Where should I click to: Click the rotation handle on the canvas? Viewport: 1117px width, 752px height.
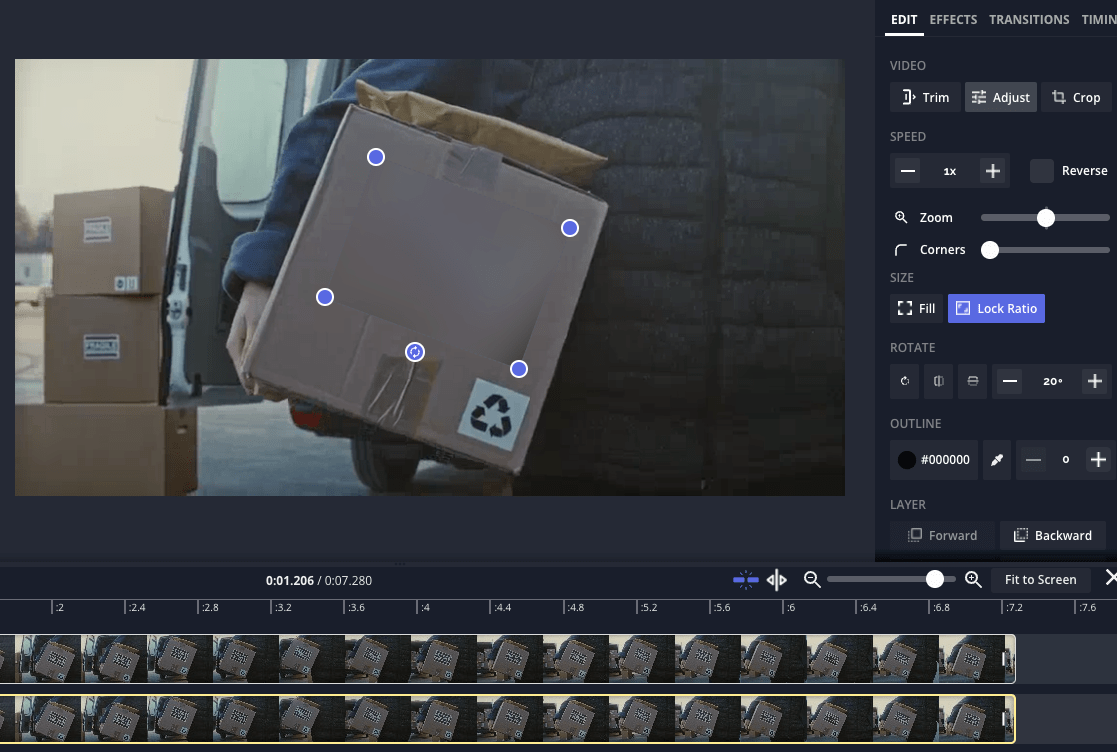(x=415, y=352)
